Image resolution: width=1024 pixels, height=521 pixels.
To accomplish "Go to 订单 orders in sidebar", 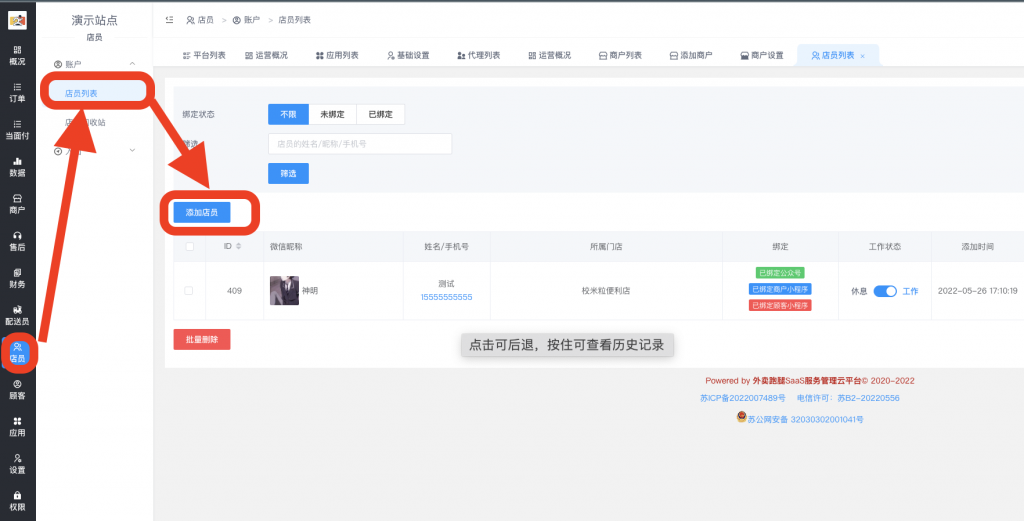I will pyautogui.click(x=17, y=92).
